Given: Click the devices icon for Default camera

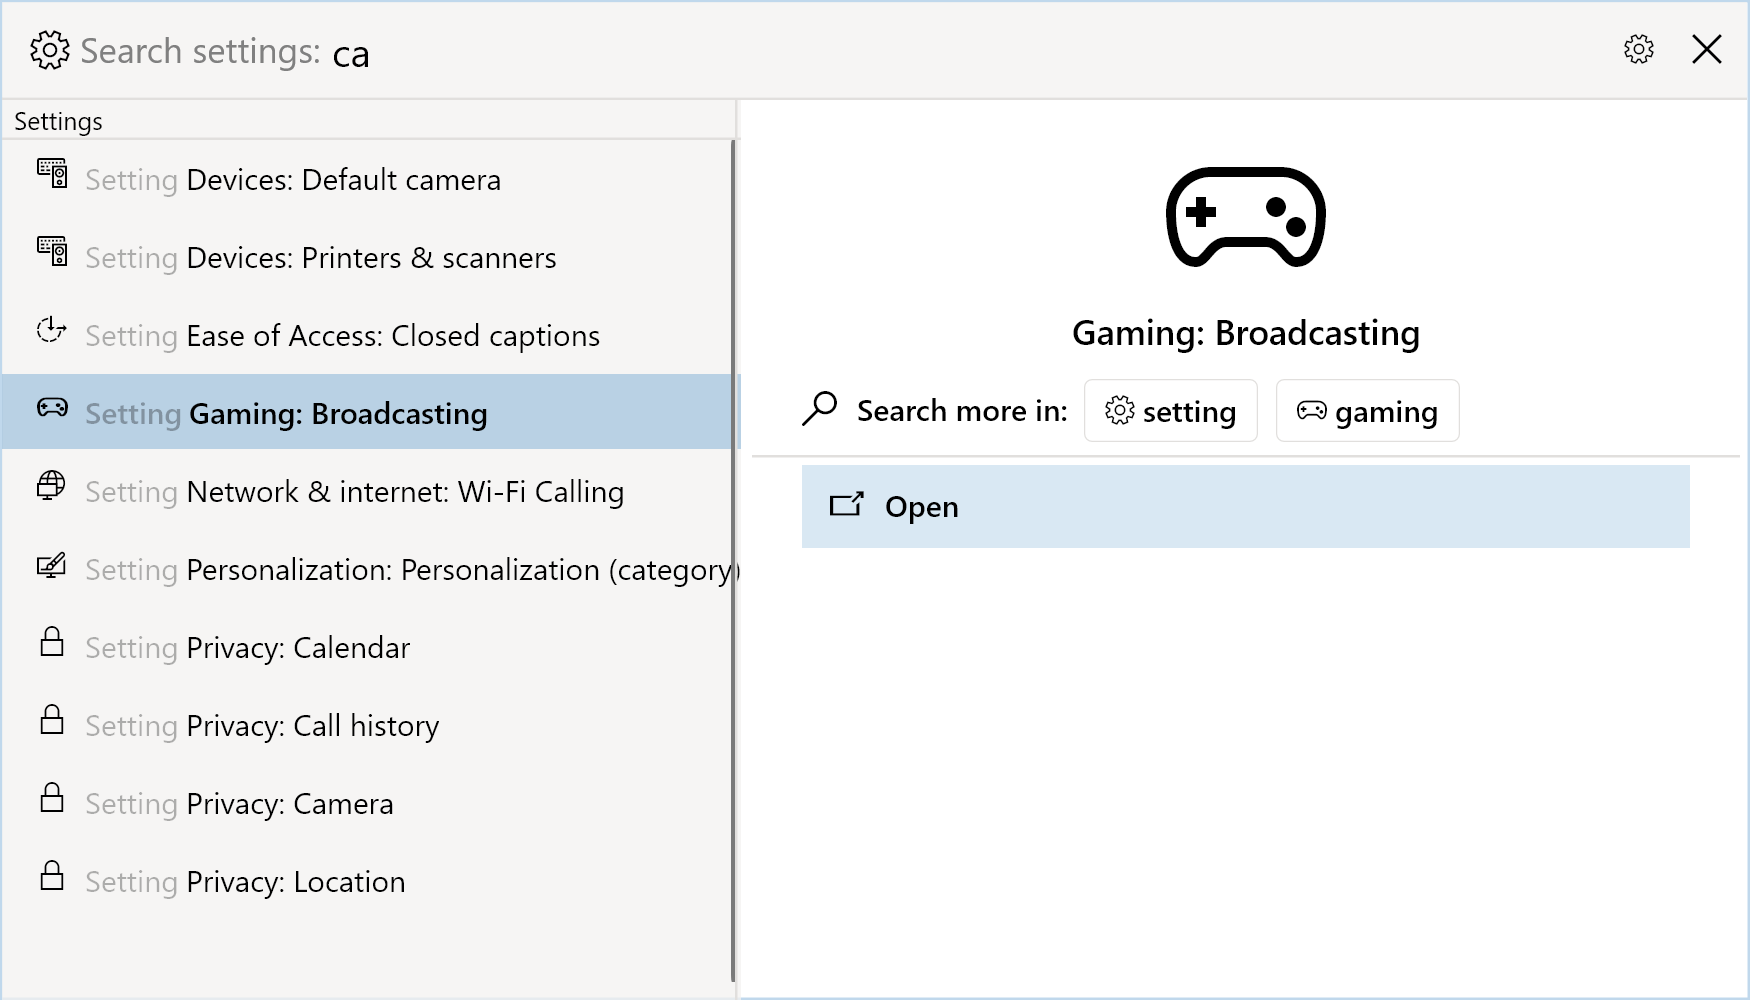Looking at the screenshot, I should pyautogui.click(x=52, y=173).
